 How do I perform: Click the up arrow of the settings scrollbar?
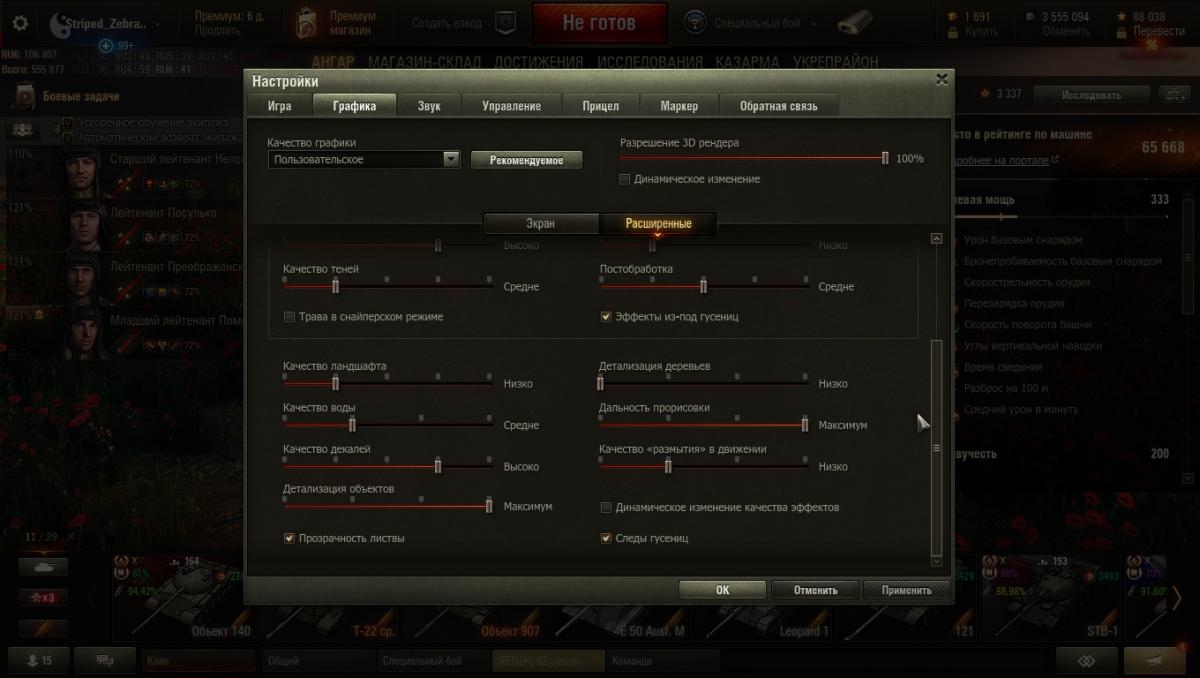tap(936, 239)
